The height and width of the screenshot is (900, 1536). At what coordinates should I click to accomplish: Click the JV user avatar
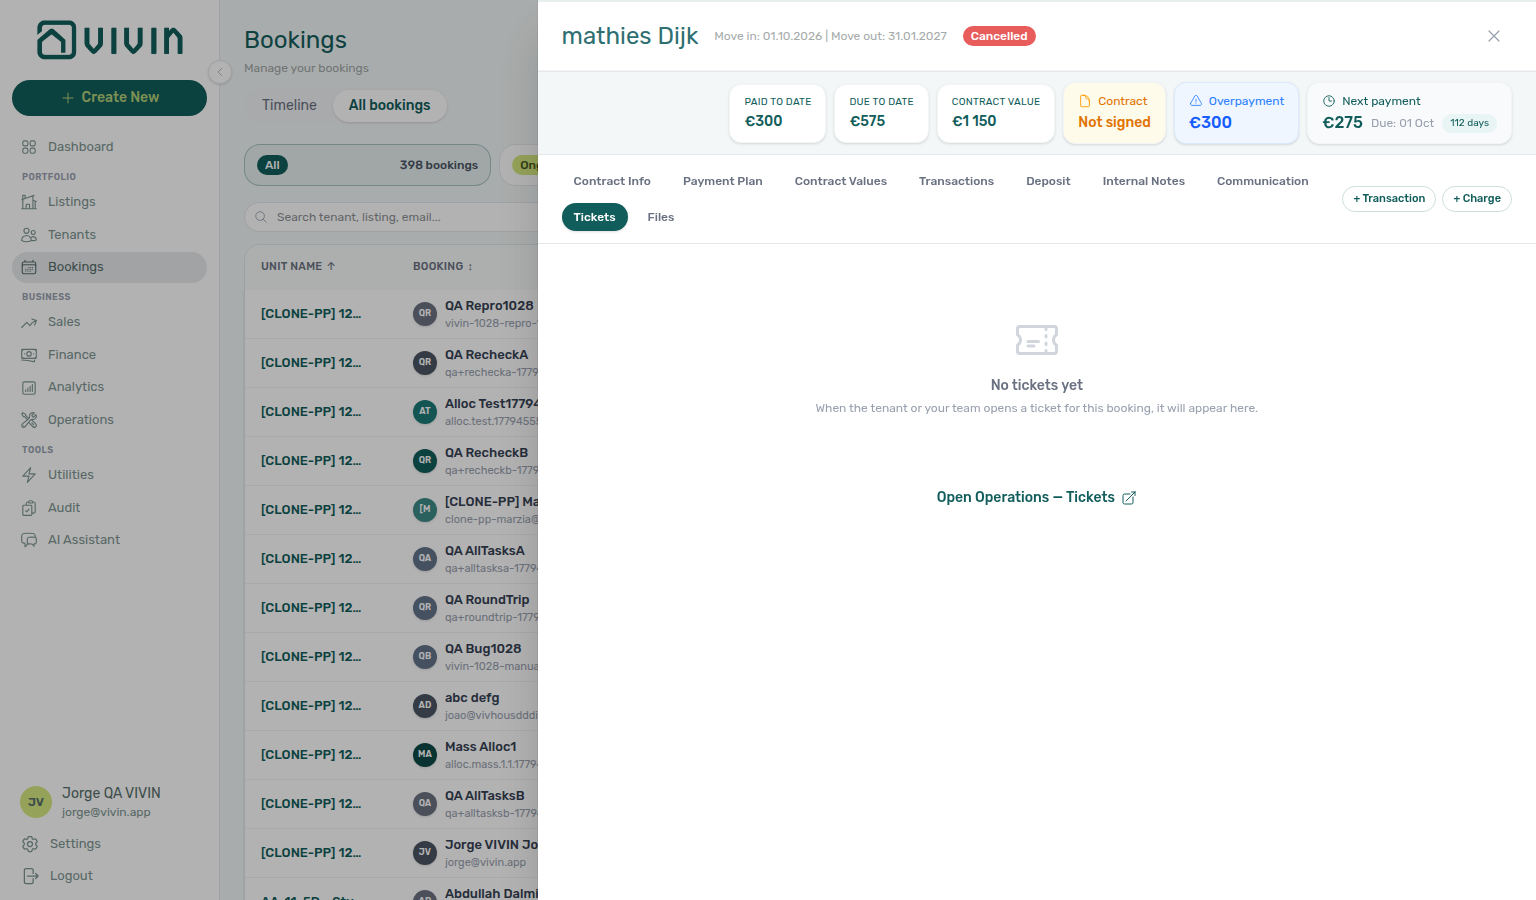click(36, 802)
